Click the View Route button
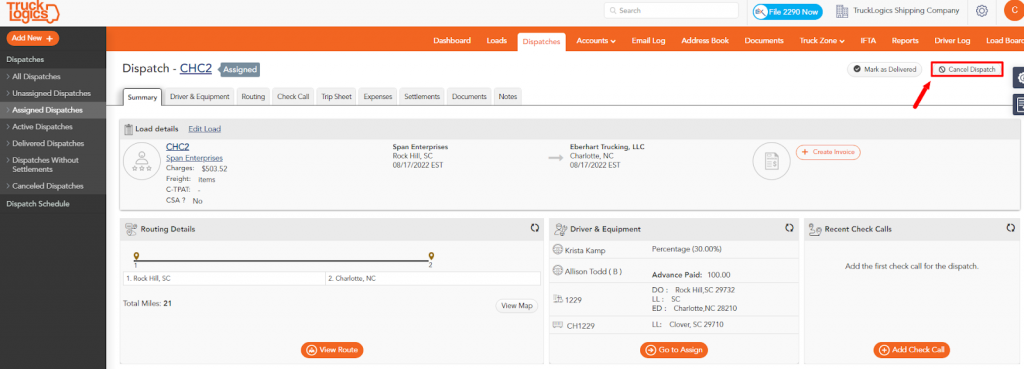This screenshot has height=369, width=1024. [x=332, y=350]
